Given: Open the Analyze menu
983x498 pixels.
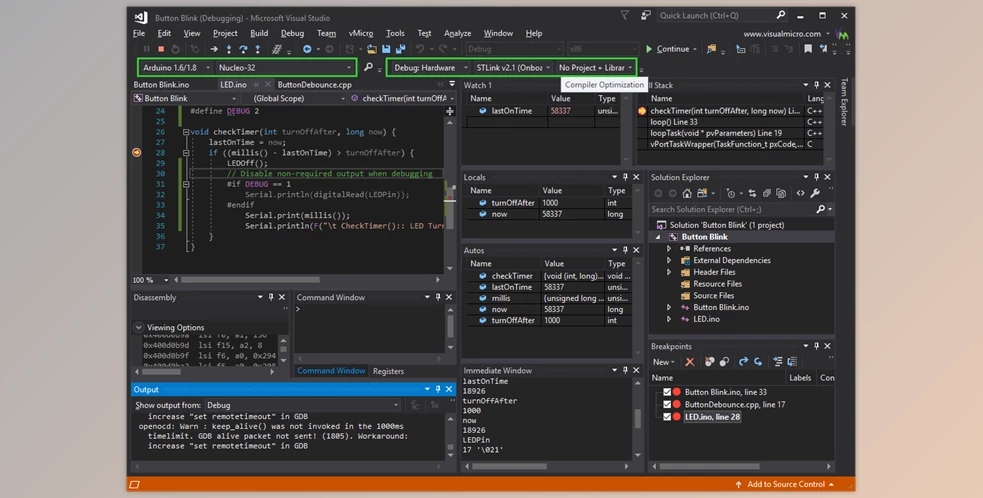Looking at the screenshot, I should coord(457,33).
